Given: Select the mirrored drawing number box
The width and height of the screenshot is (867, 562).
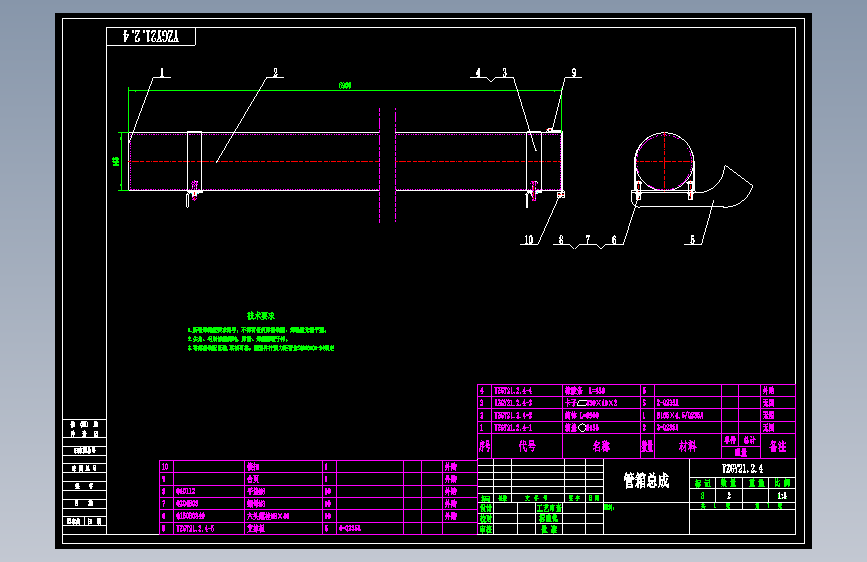Looking at the screenshot, I should tap(151, 37).
